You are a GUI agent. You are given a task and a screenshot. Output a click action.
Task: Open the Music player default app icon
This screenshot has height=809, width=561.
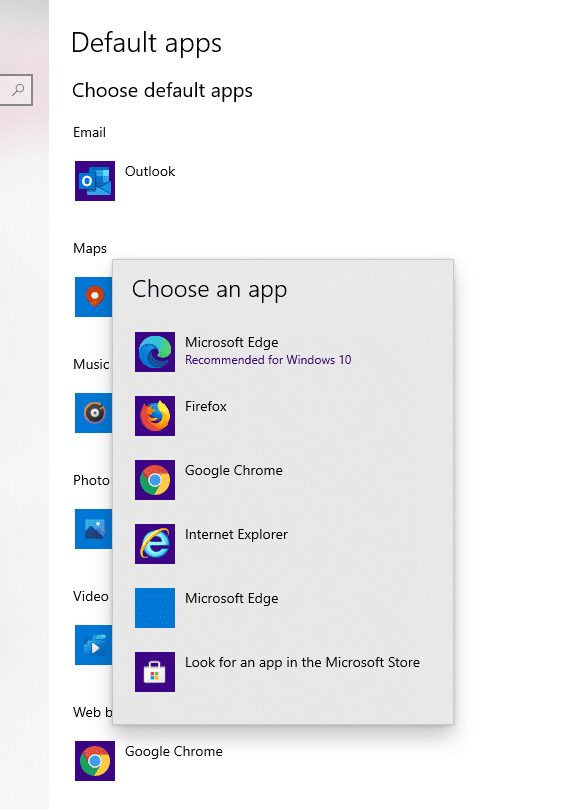point(93,413)
